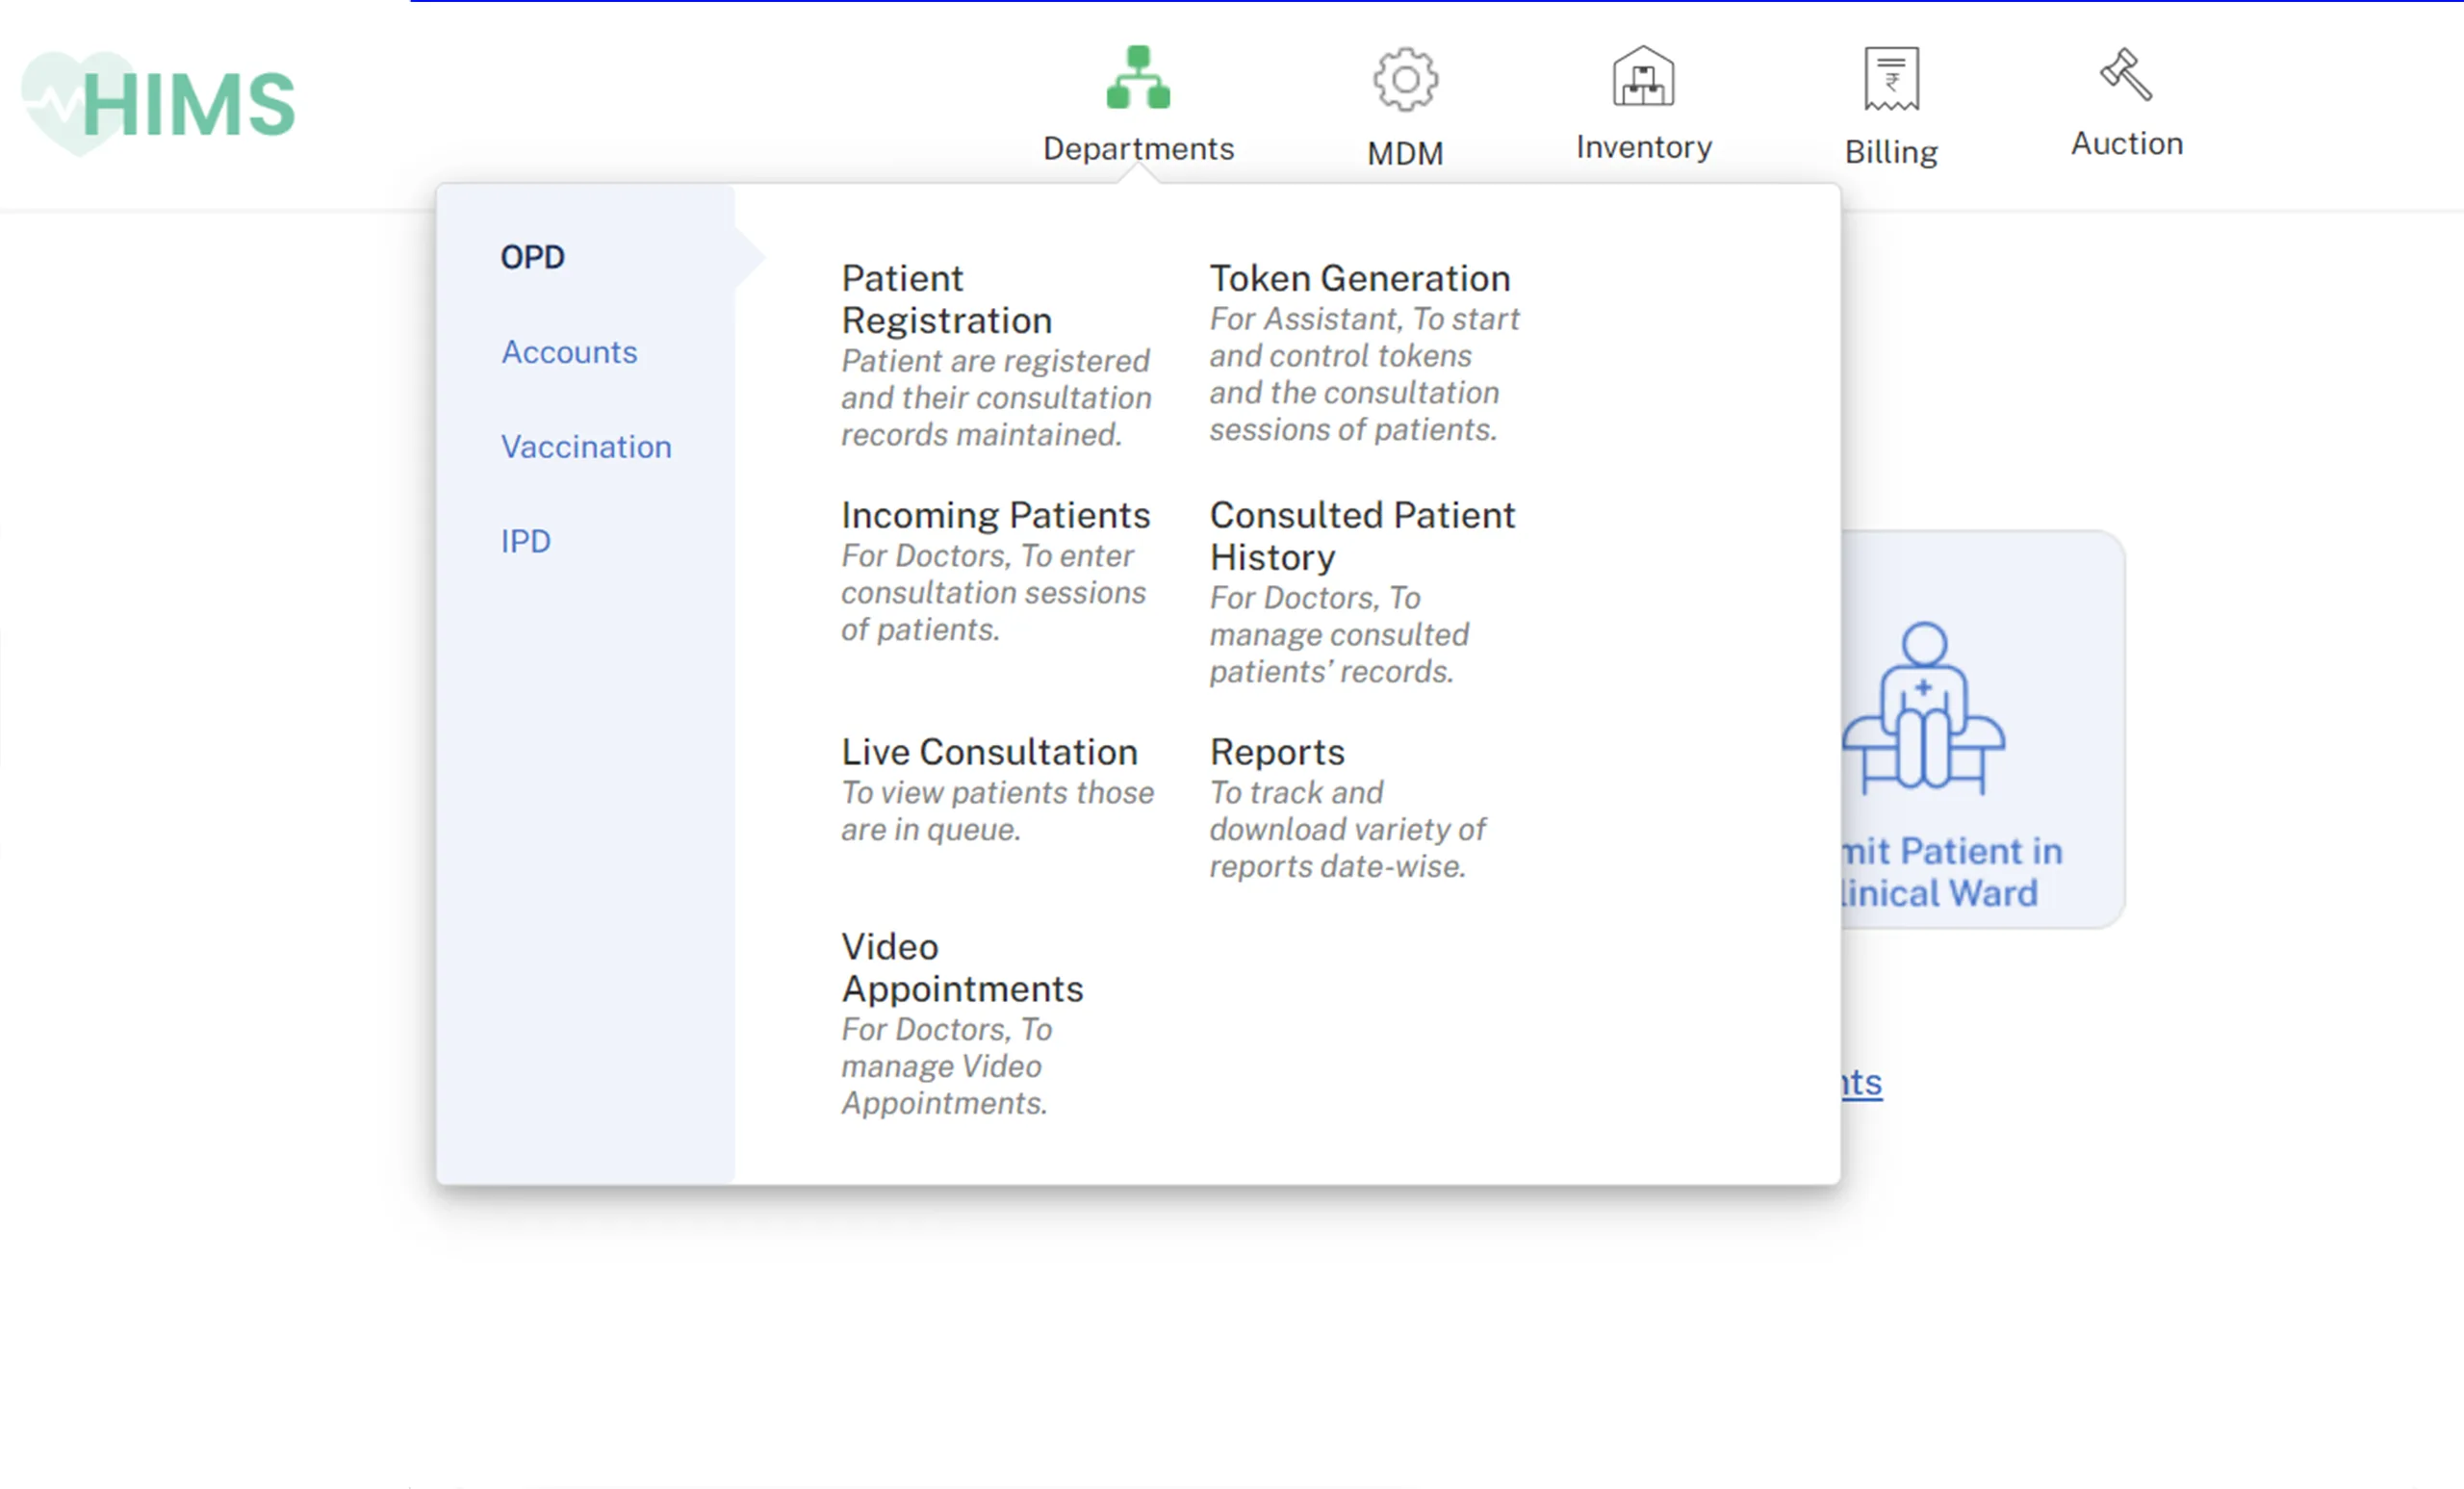The width and height of the screenshot is (2464, 1489).
Task: Click the partially visible underlined link
Action: click(x=1862, y=1082)
